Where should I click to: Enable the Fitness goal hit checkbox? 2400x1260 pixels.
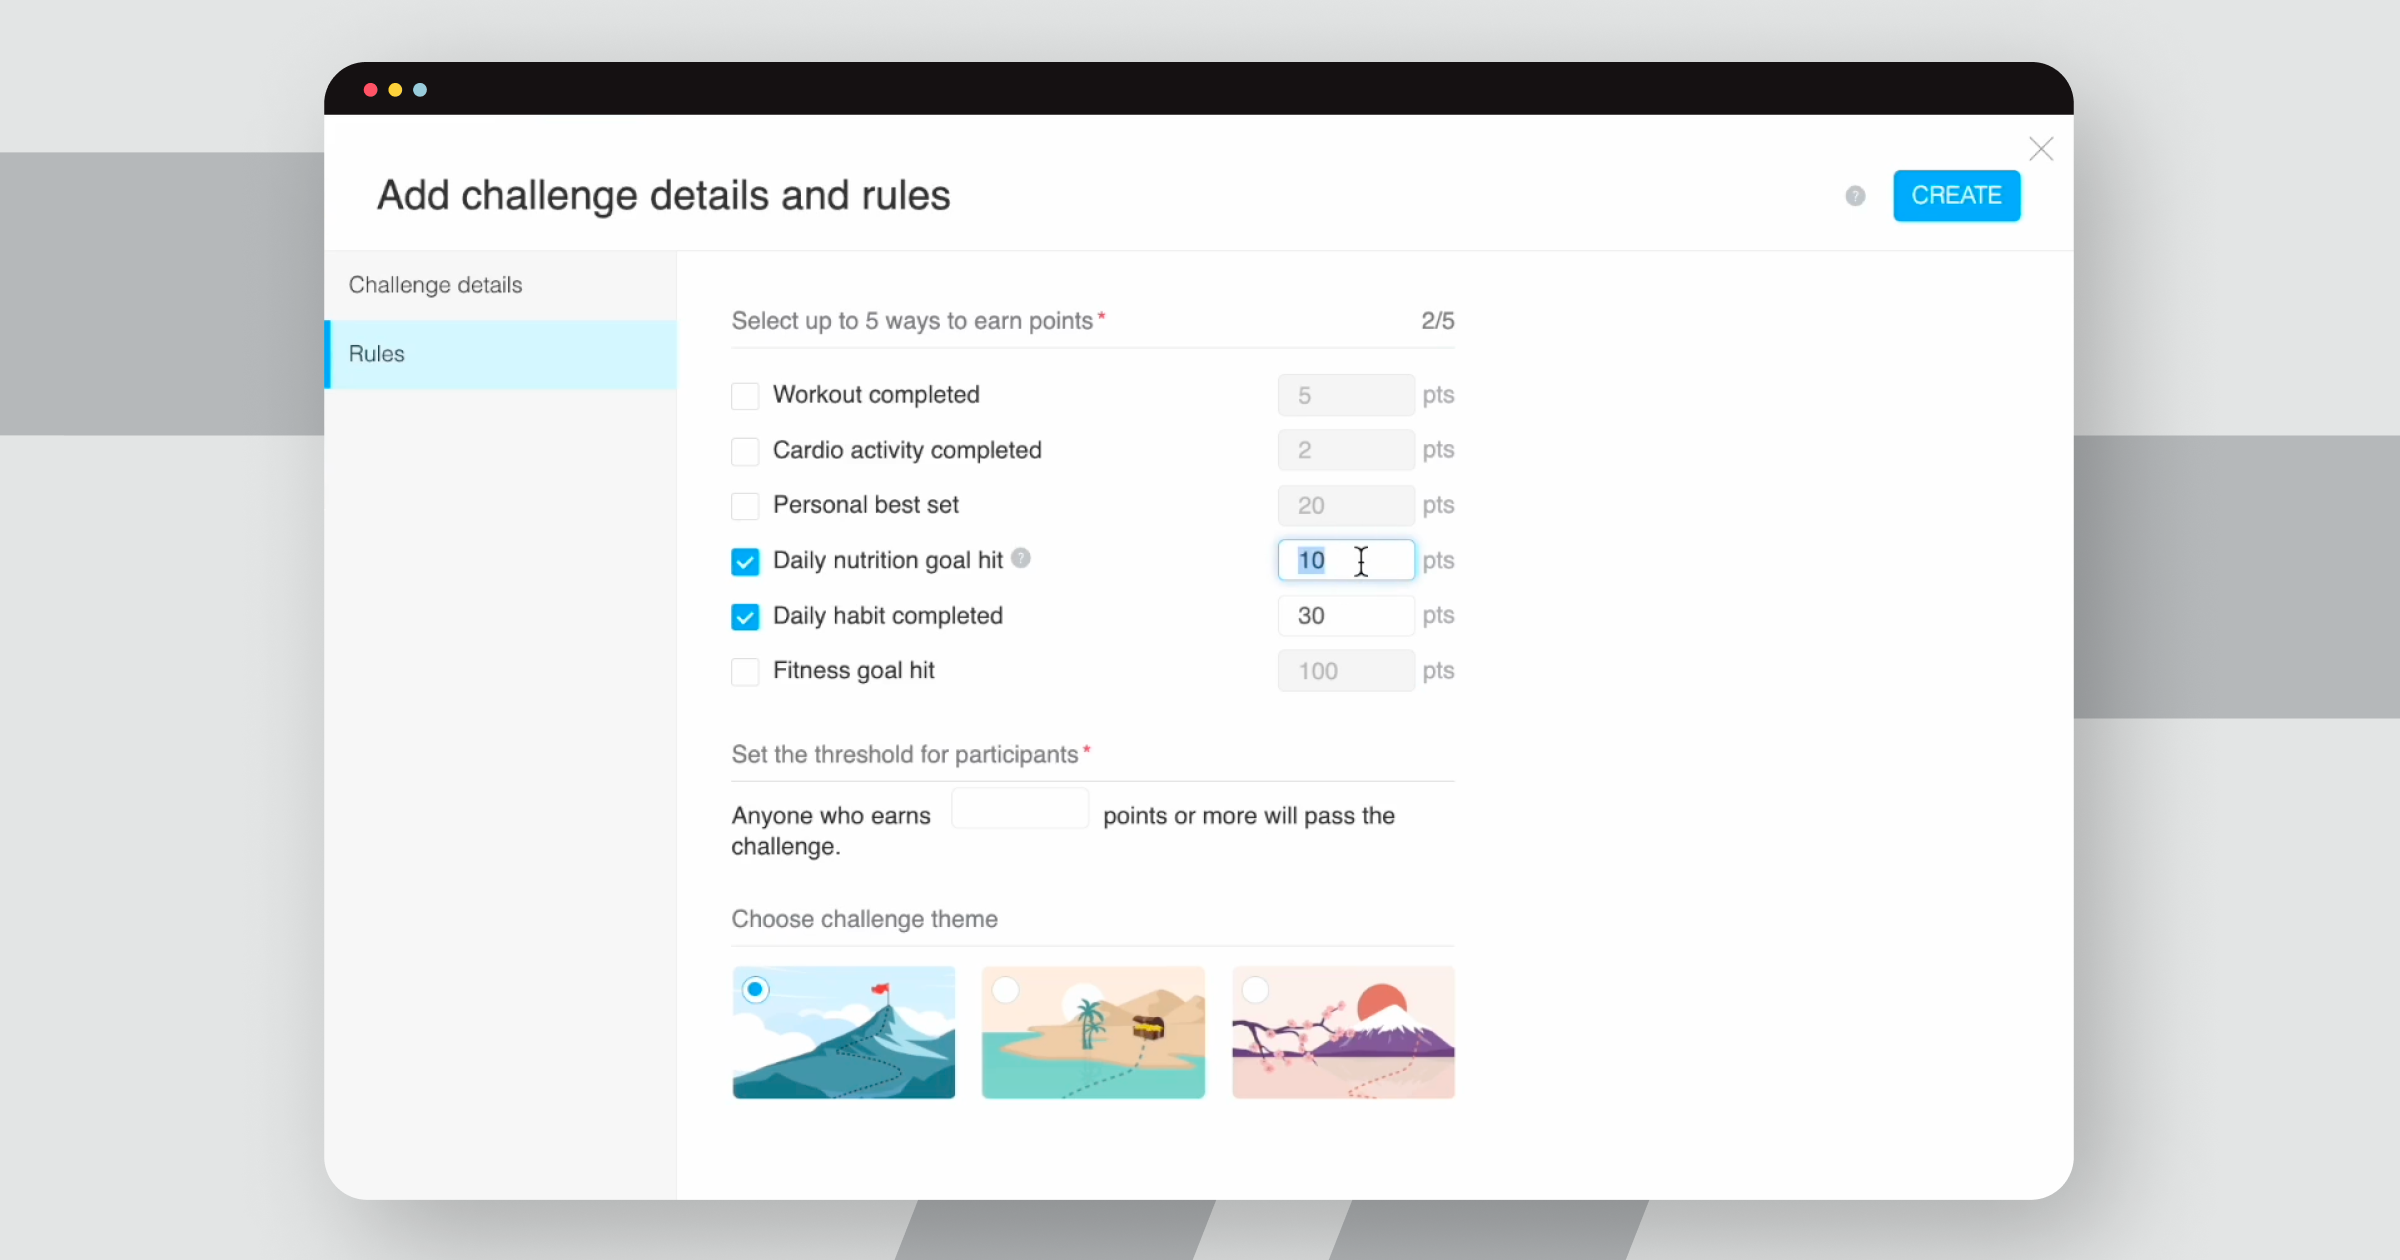tap(745, 671)
